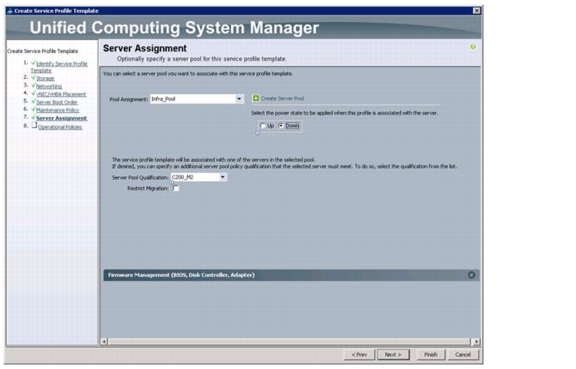The width and height of the screenshot is (576, 369).
Task: Click the Create Server Pool link
Action: [282, 98]
